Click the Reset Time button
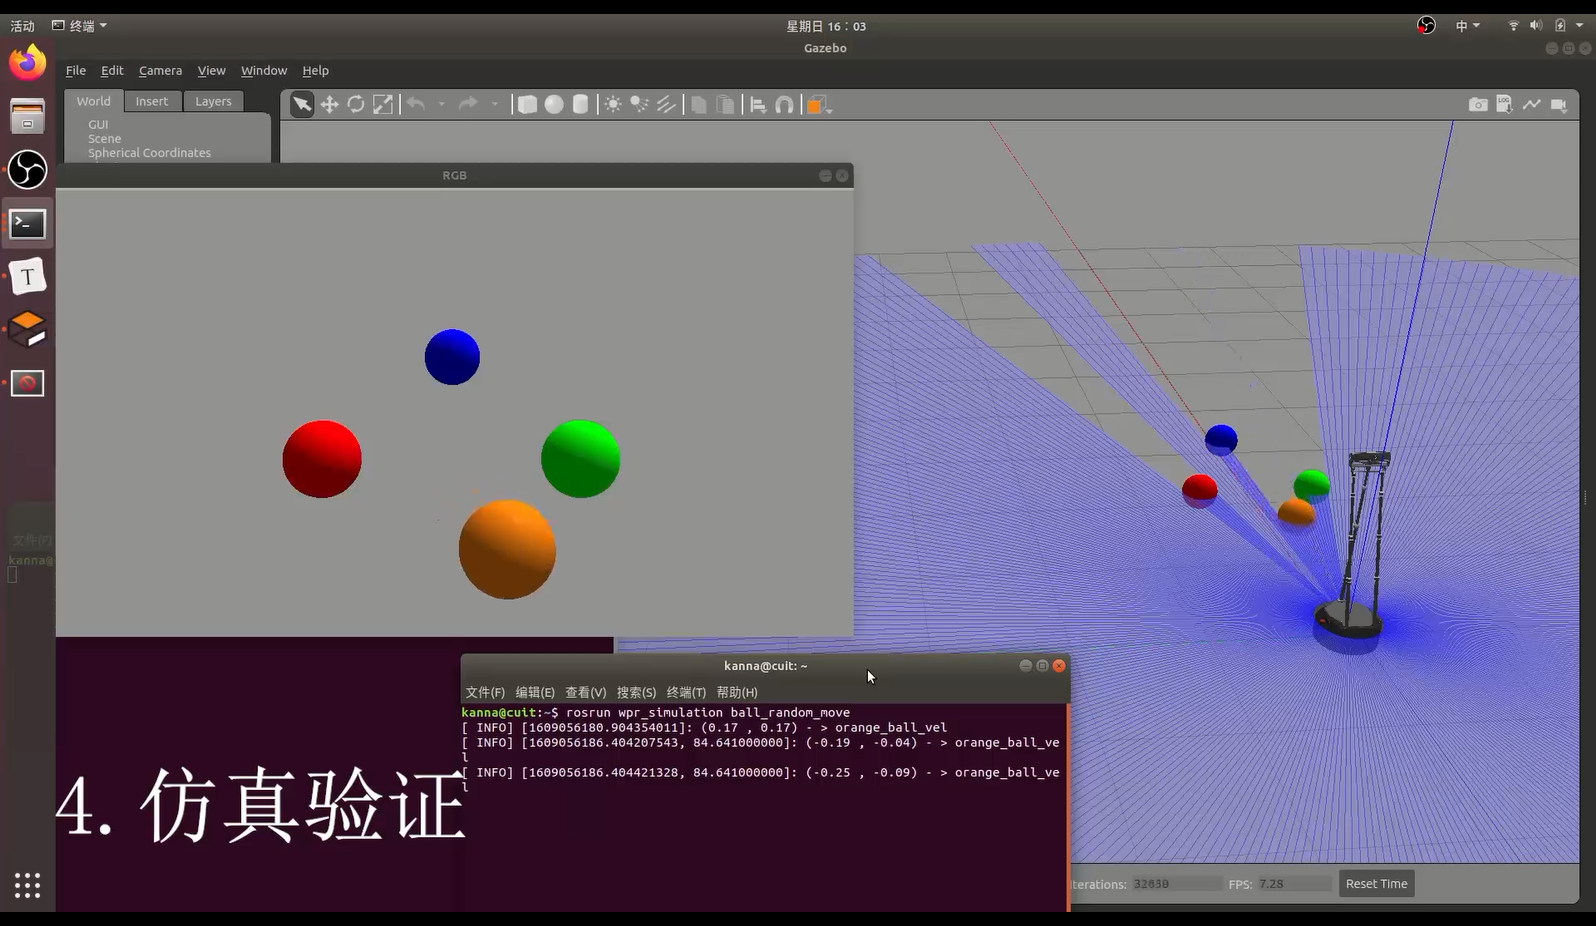 (1376, 883)
